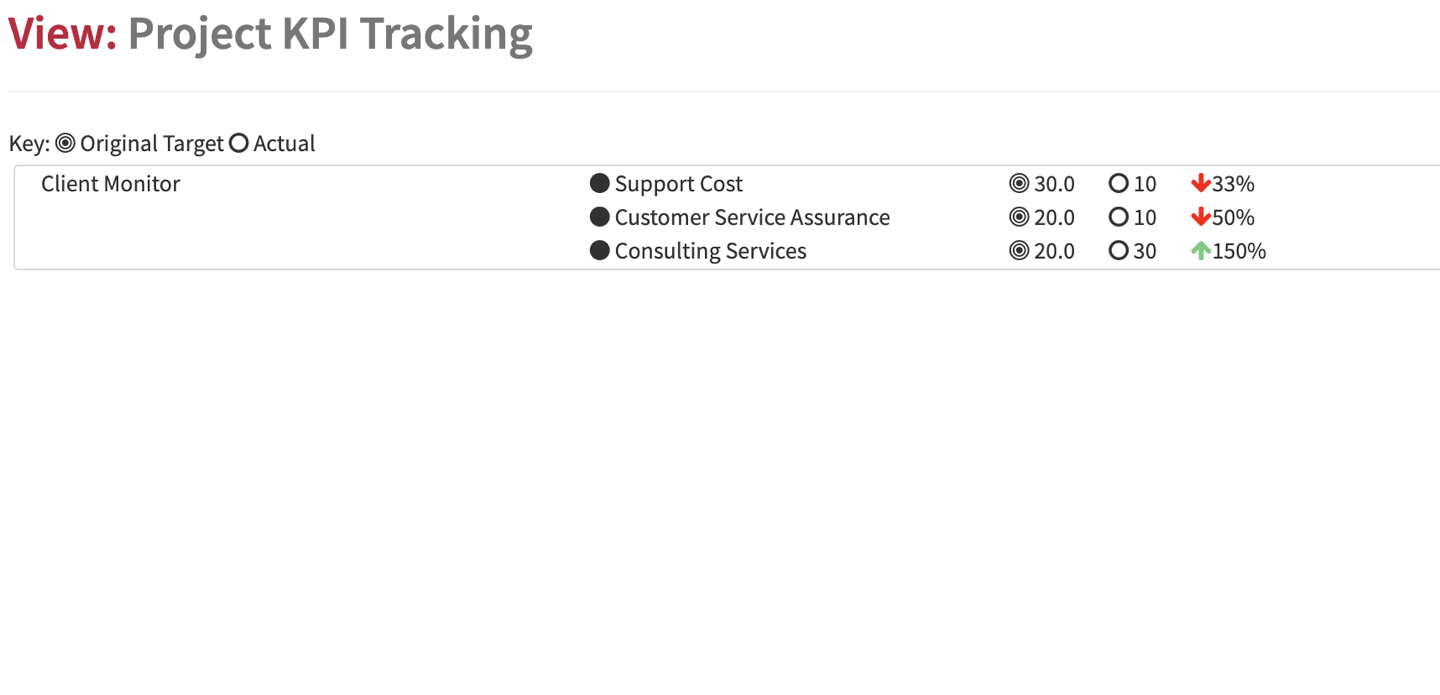Click the target icon beside Support Cost 30.0
This screenshot has height=695, width=1440.
1019,183
